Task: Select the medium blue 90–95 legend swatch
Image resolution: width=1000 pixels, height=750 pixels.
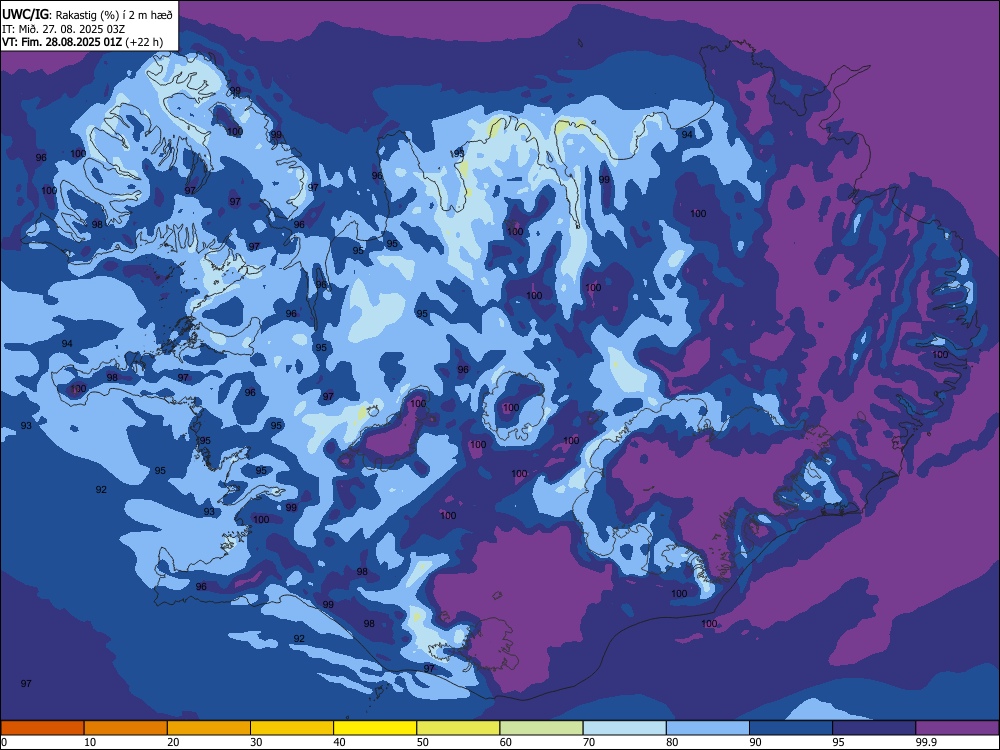Action: tap(791, 728)
